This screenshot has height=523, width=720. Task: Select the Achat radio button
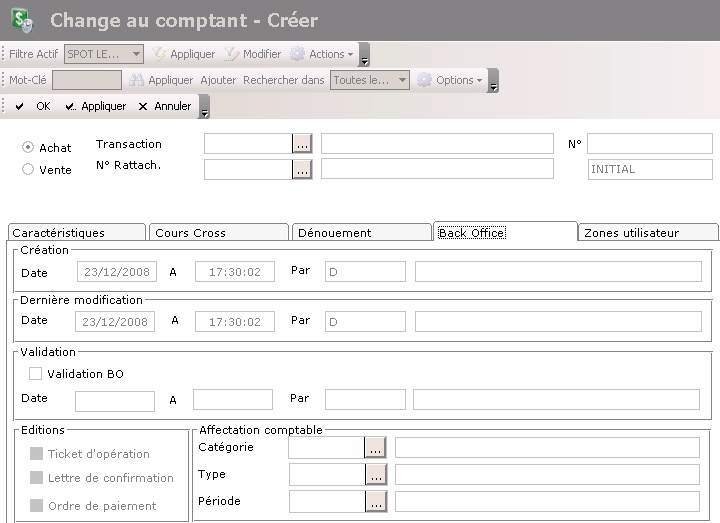[28, 147]
